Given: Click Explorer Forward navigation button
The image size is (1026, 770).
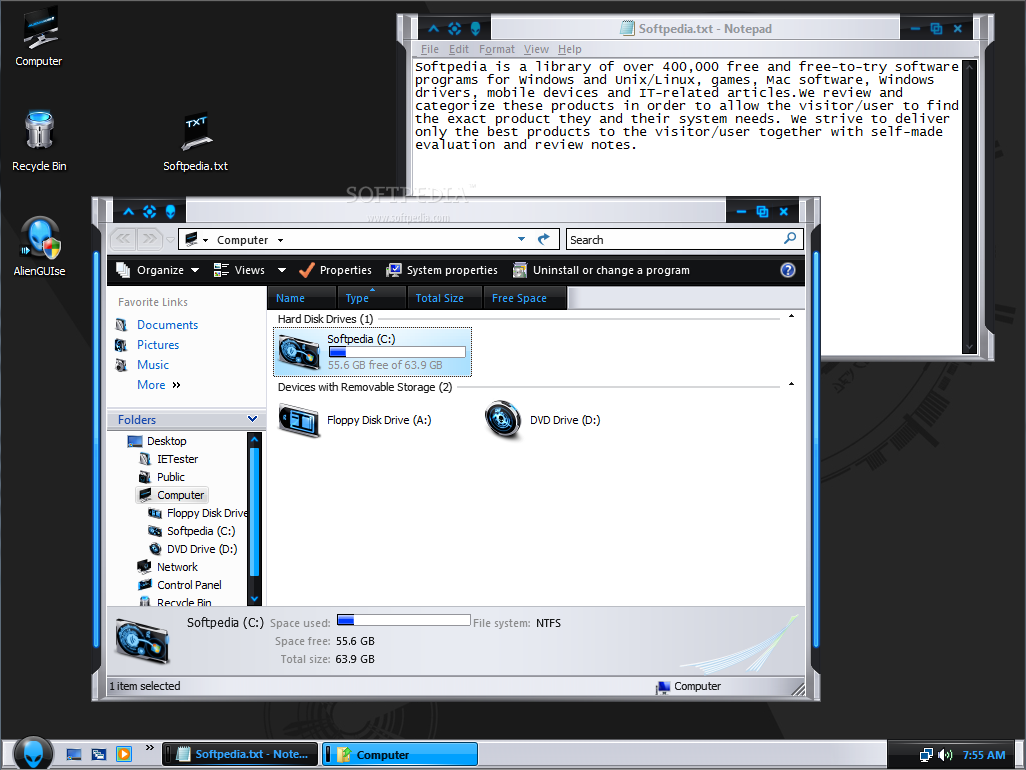Looking at the screenshot, I should tap(149, 239).
